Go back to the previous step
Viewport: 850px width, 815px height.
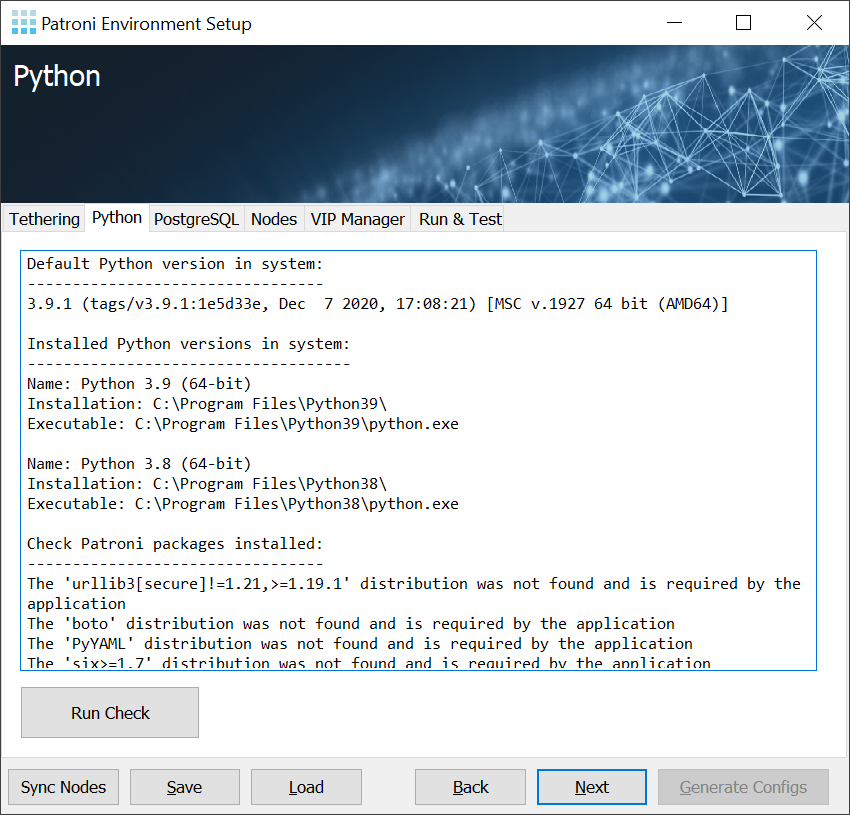coord(470,787)
